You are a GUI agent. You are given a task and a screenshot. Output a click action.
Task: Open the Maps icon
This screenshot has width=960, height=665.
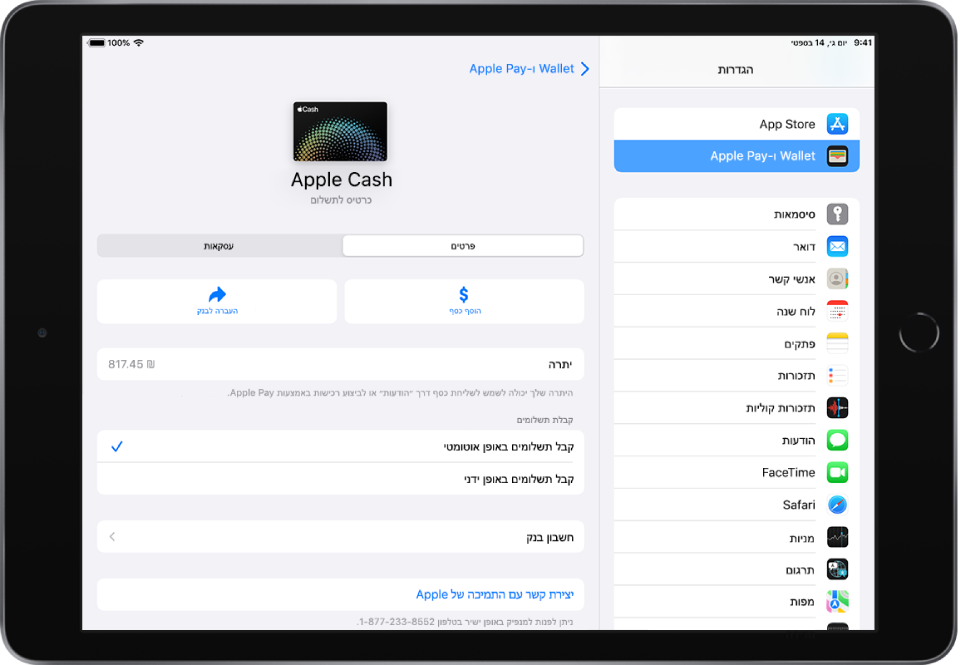[x=837, y=601]
